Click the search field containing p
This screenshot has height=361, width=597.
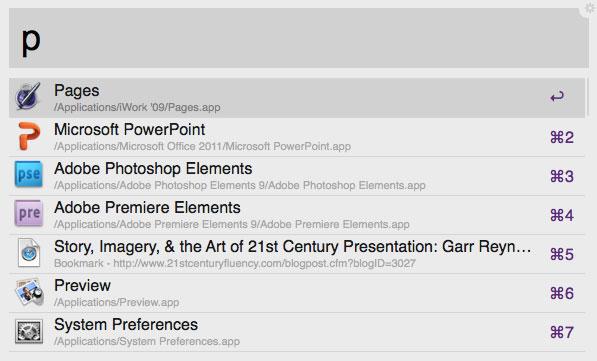coord(299,38)
